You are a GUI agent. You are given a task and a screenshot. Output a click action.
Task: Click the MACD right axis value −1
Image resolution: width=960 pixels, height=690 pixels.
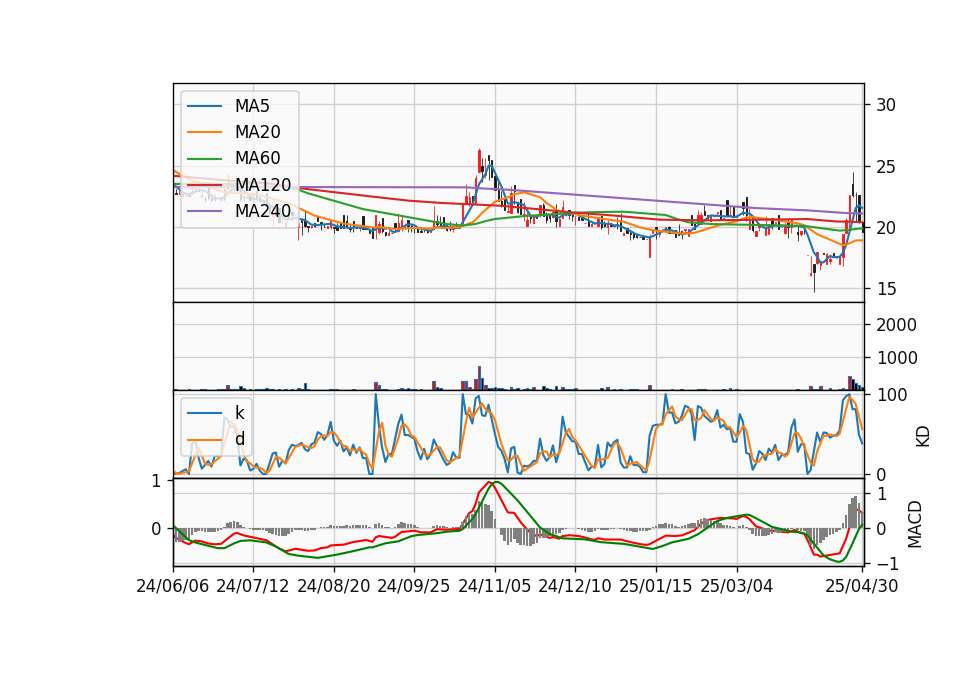pos(887,563)
